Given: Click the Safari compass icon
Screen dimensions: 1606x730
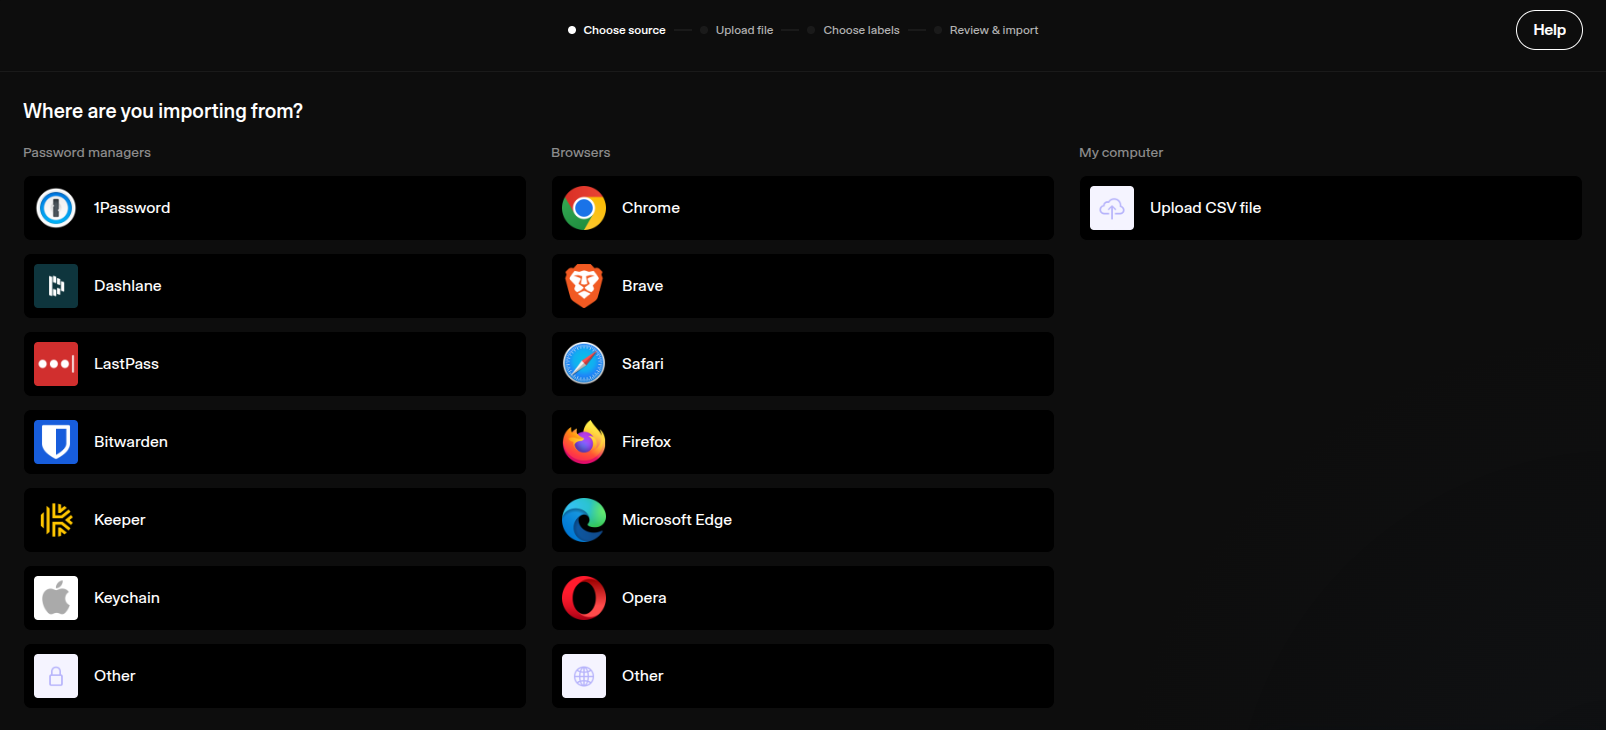Looking at the screenshot, I should pos(584,364).
